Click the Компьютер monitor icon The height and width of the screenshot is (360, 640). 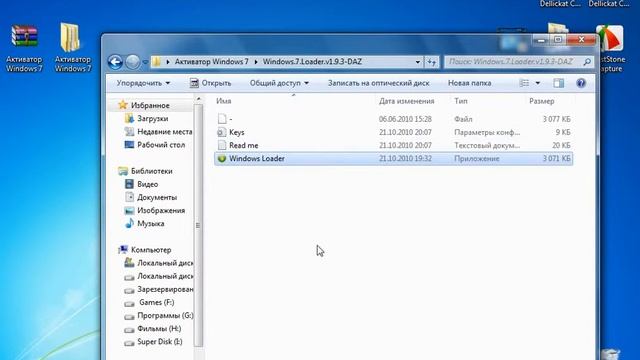tap(123, 250)
